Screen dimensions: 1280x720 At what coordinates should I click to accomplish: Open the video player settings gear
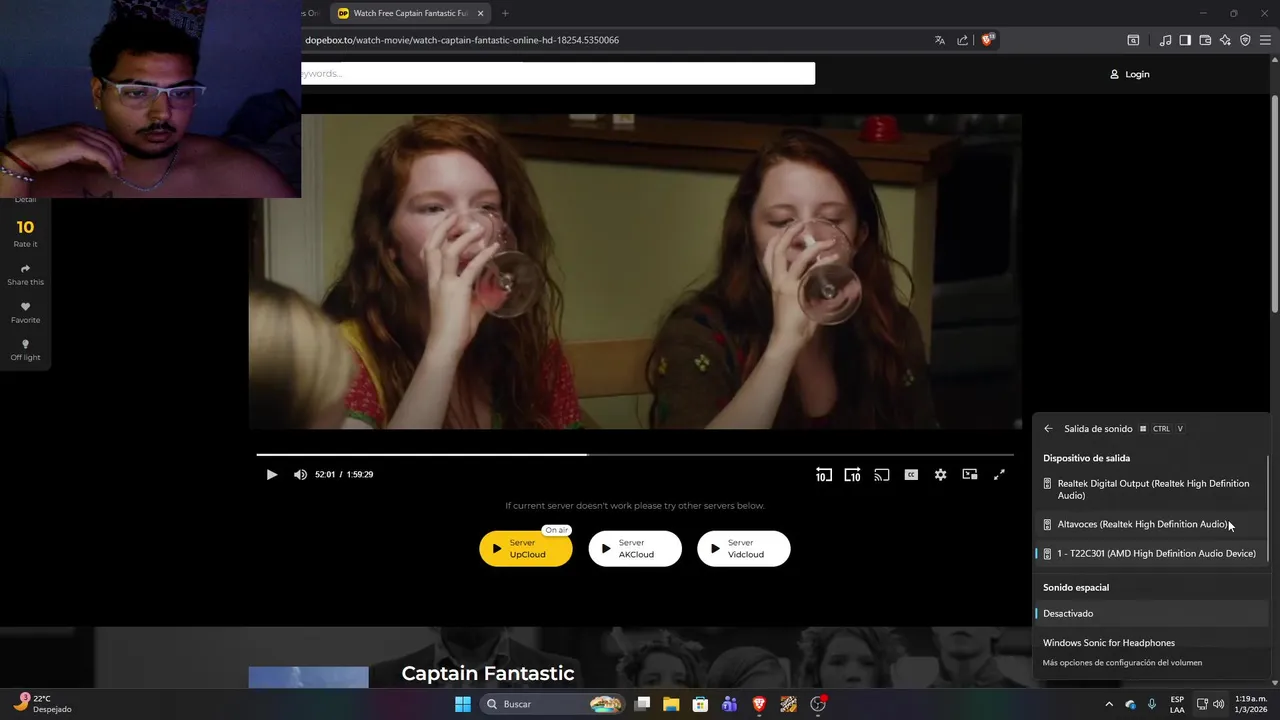tap(940, 475)
